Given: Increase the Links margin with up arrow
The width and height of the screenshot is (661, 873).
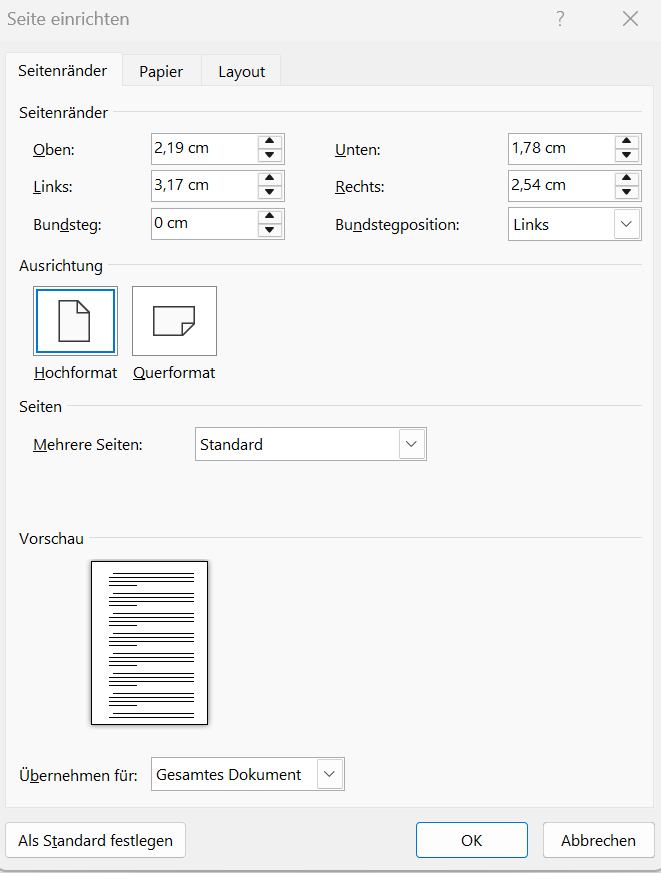Looking at the screenshot, I should coord(270,178).
